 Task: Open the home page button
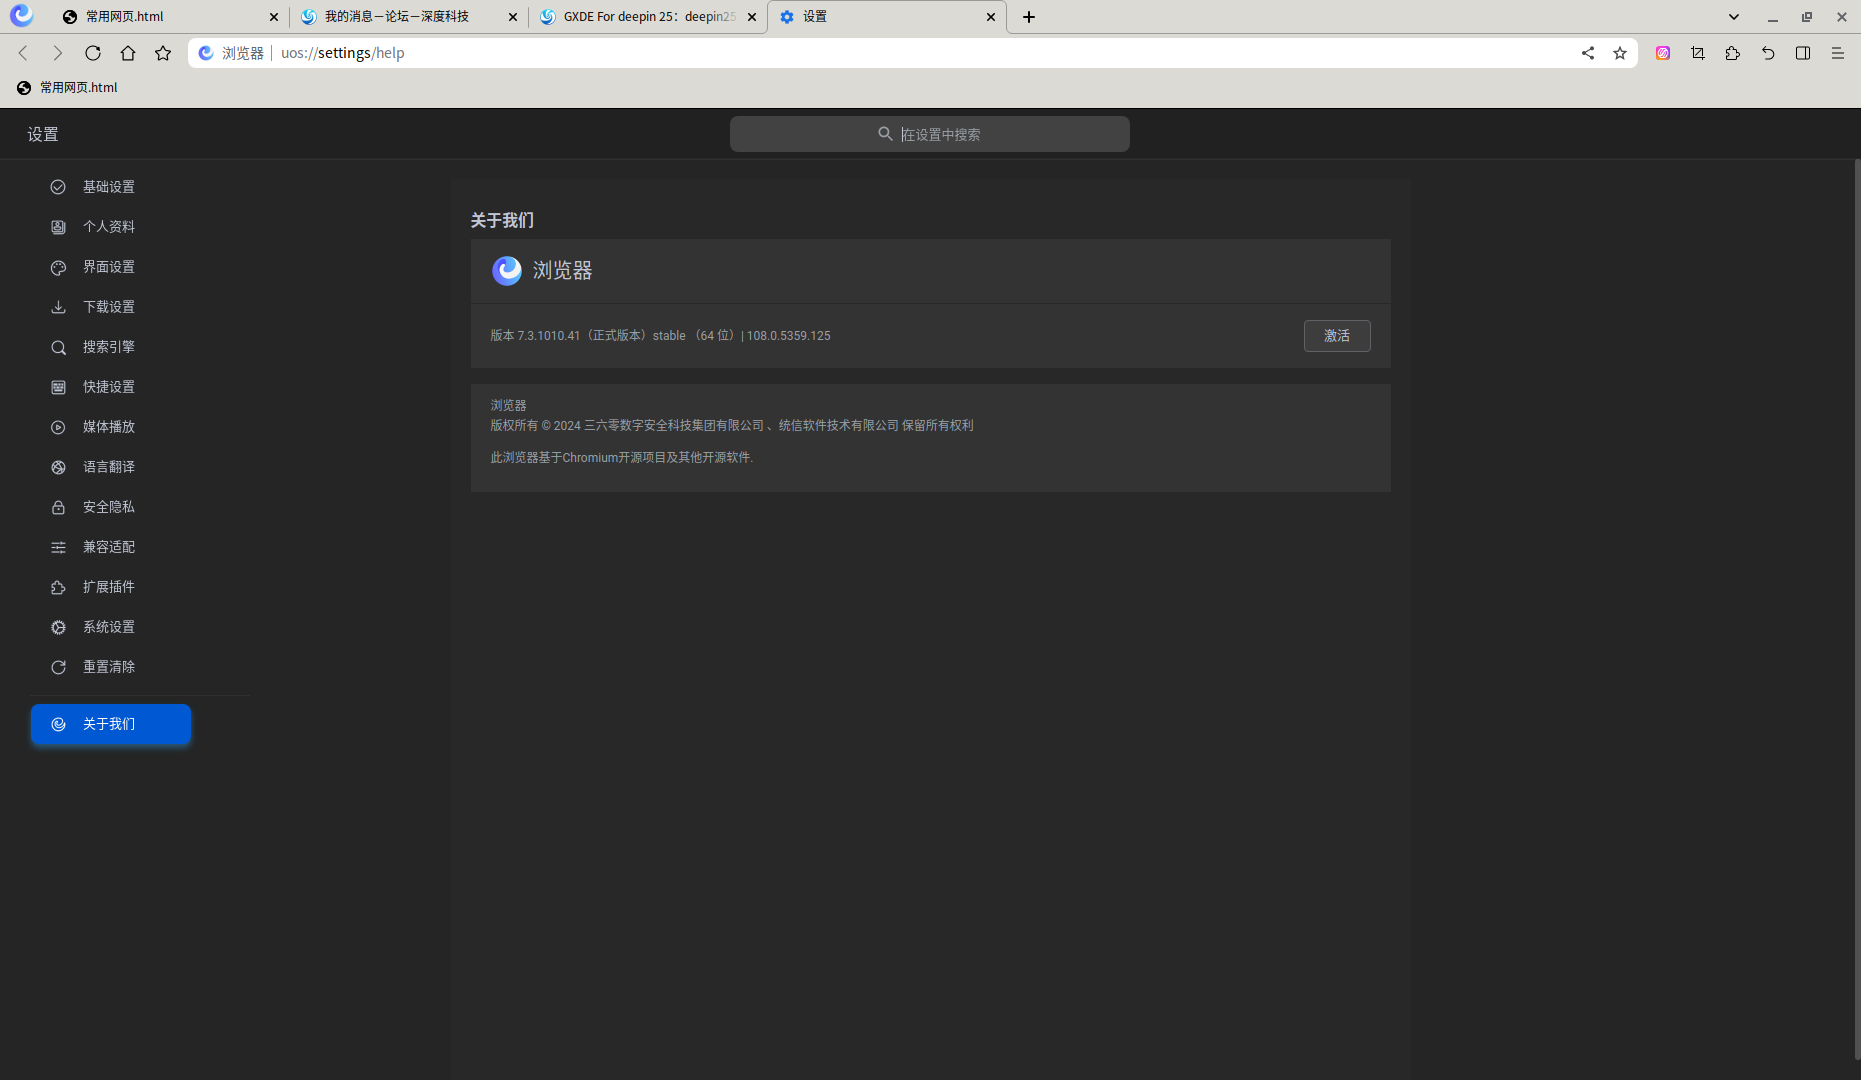coord(128,53)
